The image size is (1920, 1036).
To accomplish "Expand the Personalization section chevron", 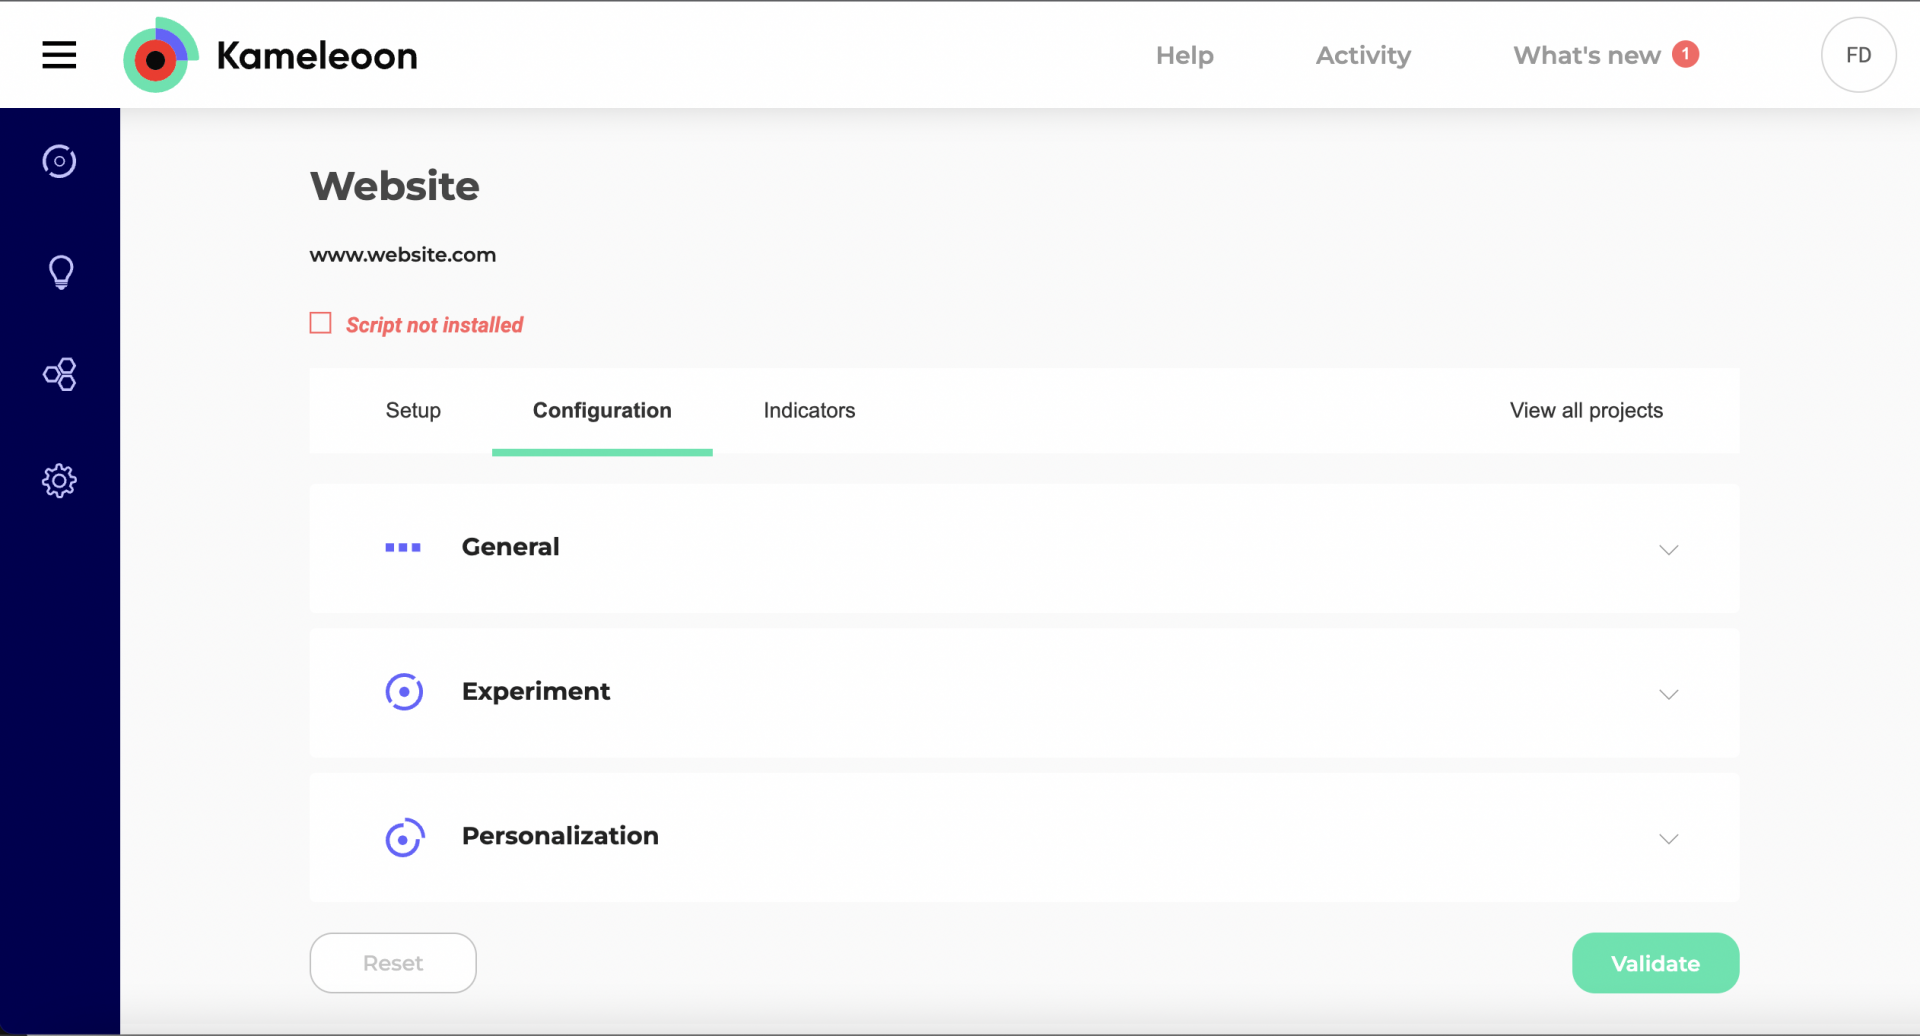I will pos(1669,839).
